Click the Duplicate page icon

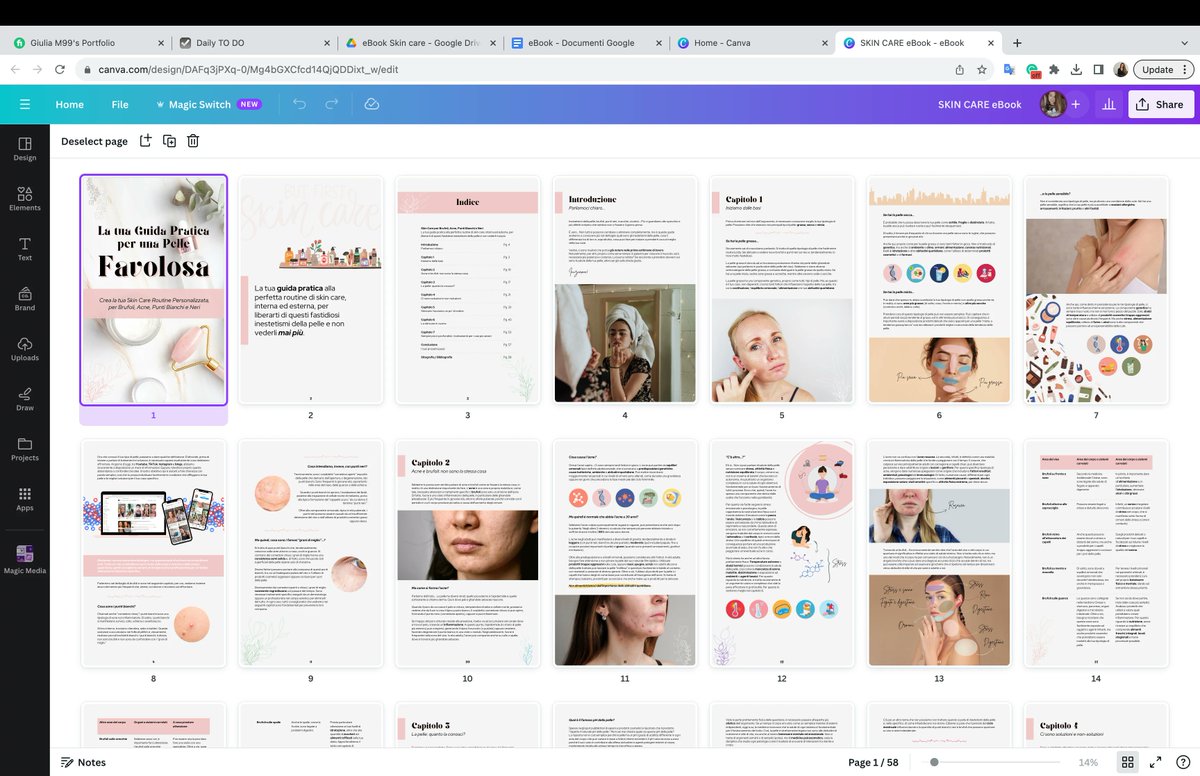click(169, 141)
